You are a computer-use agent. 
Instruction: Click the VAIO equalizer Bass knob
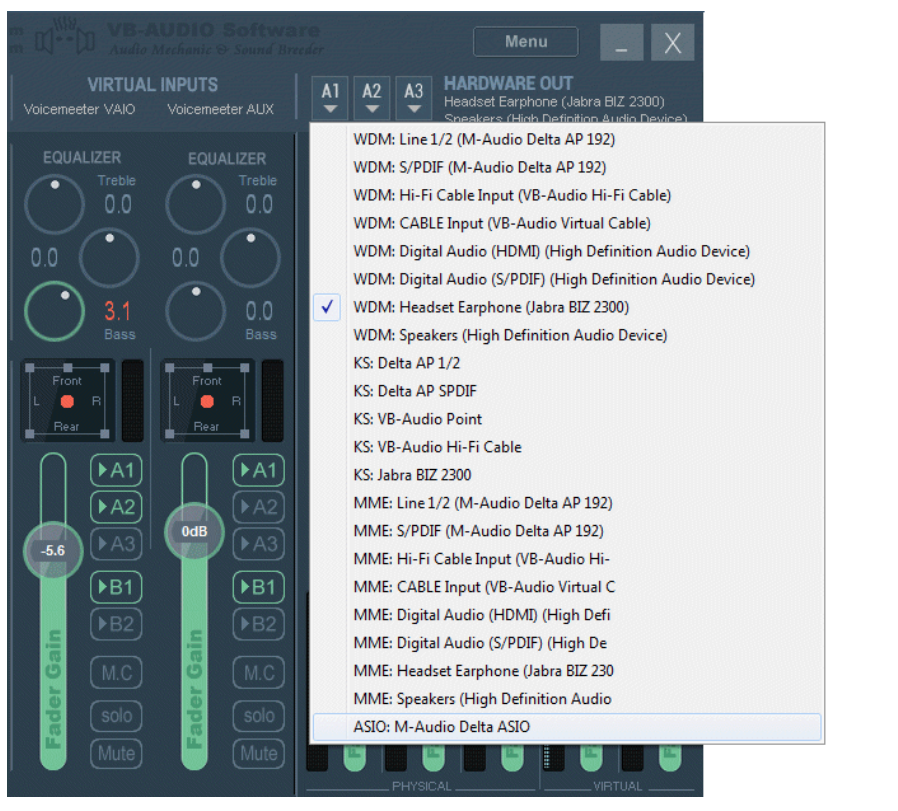coord(54,311)
